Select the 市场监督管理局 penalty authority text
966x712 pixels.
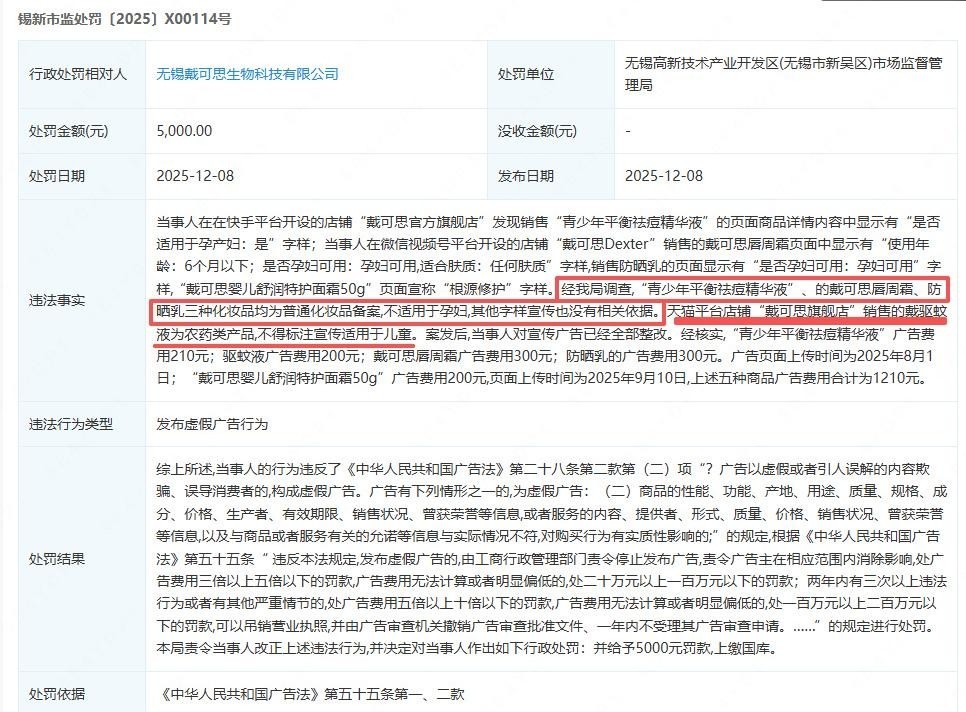point(784,74)
